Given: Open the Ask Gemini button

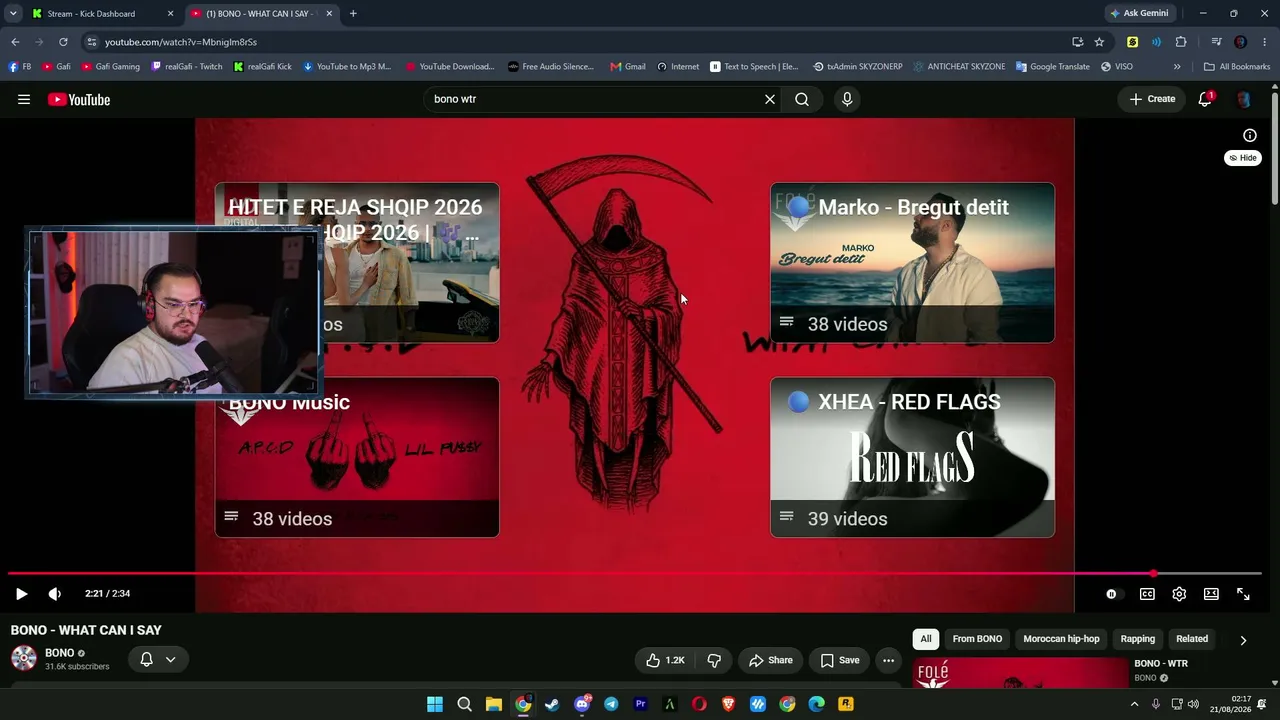Looking at the screenshot, I should click(1139, 14).
